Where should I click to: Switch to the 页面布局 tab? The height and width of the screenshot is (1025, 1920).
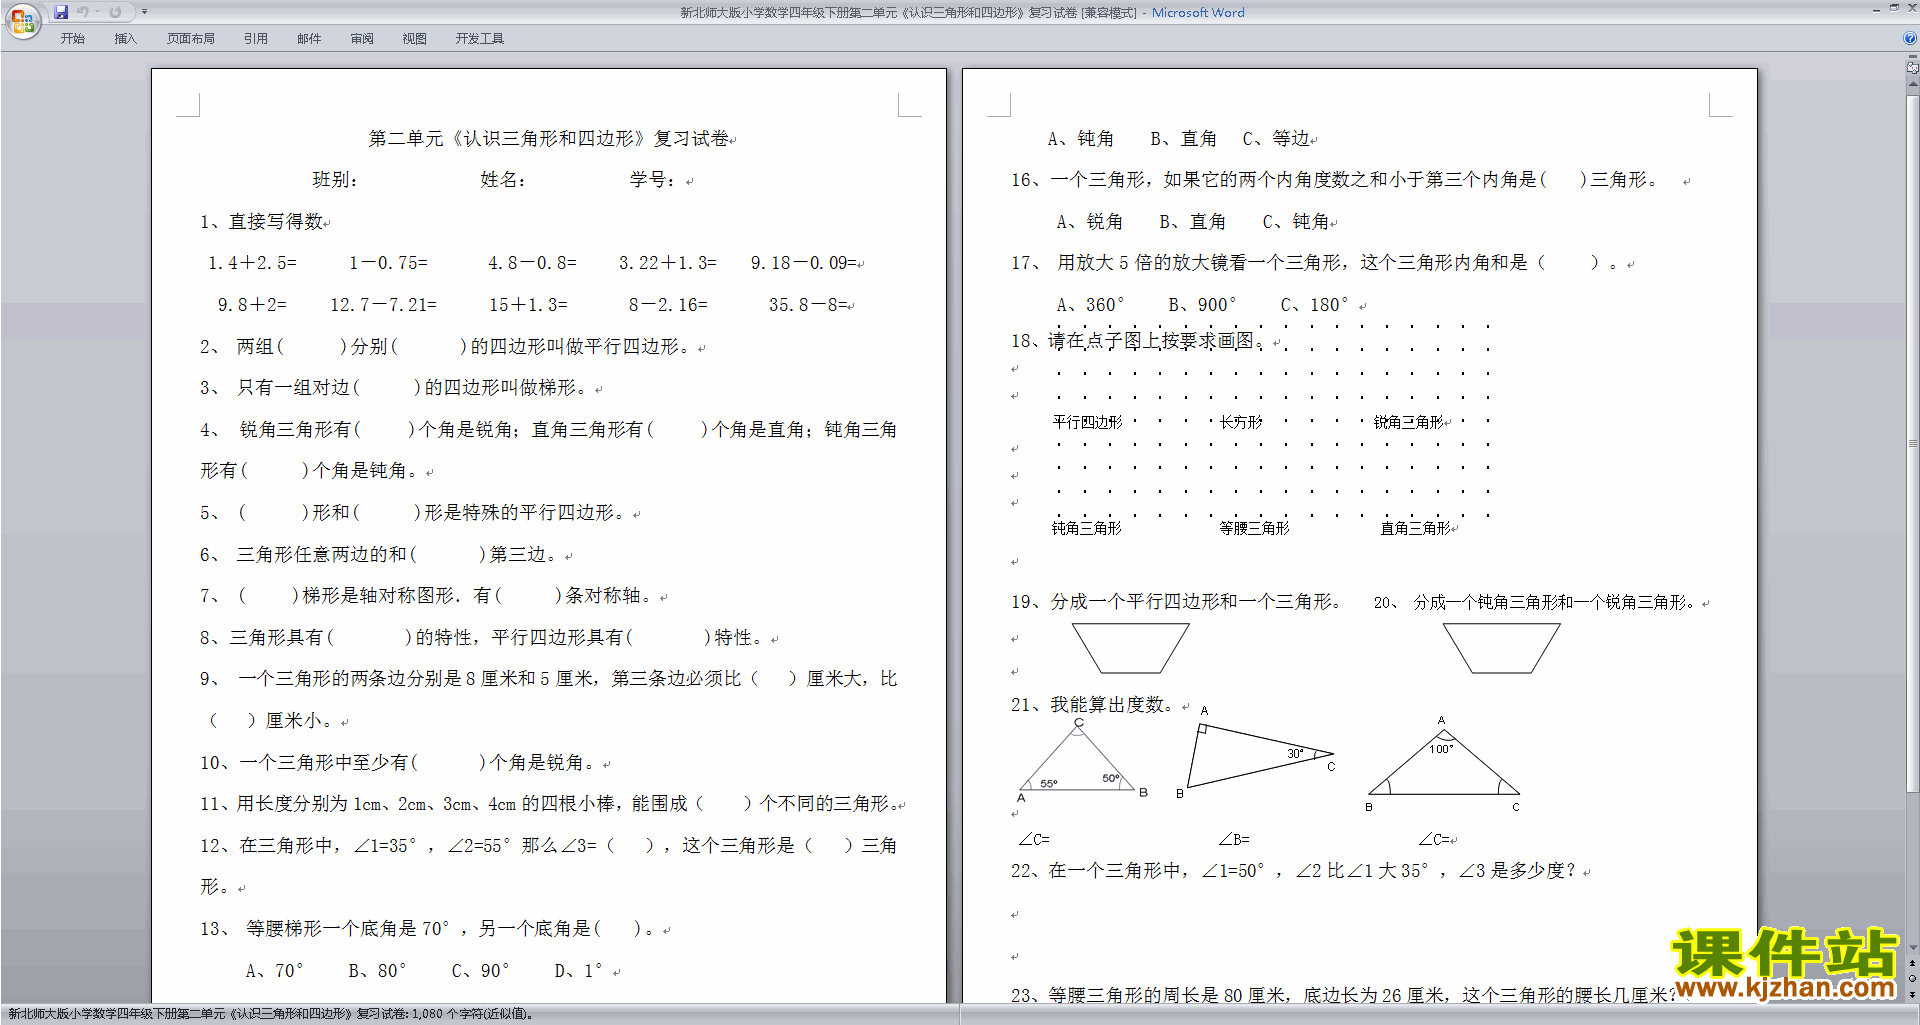[191, 39]
